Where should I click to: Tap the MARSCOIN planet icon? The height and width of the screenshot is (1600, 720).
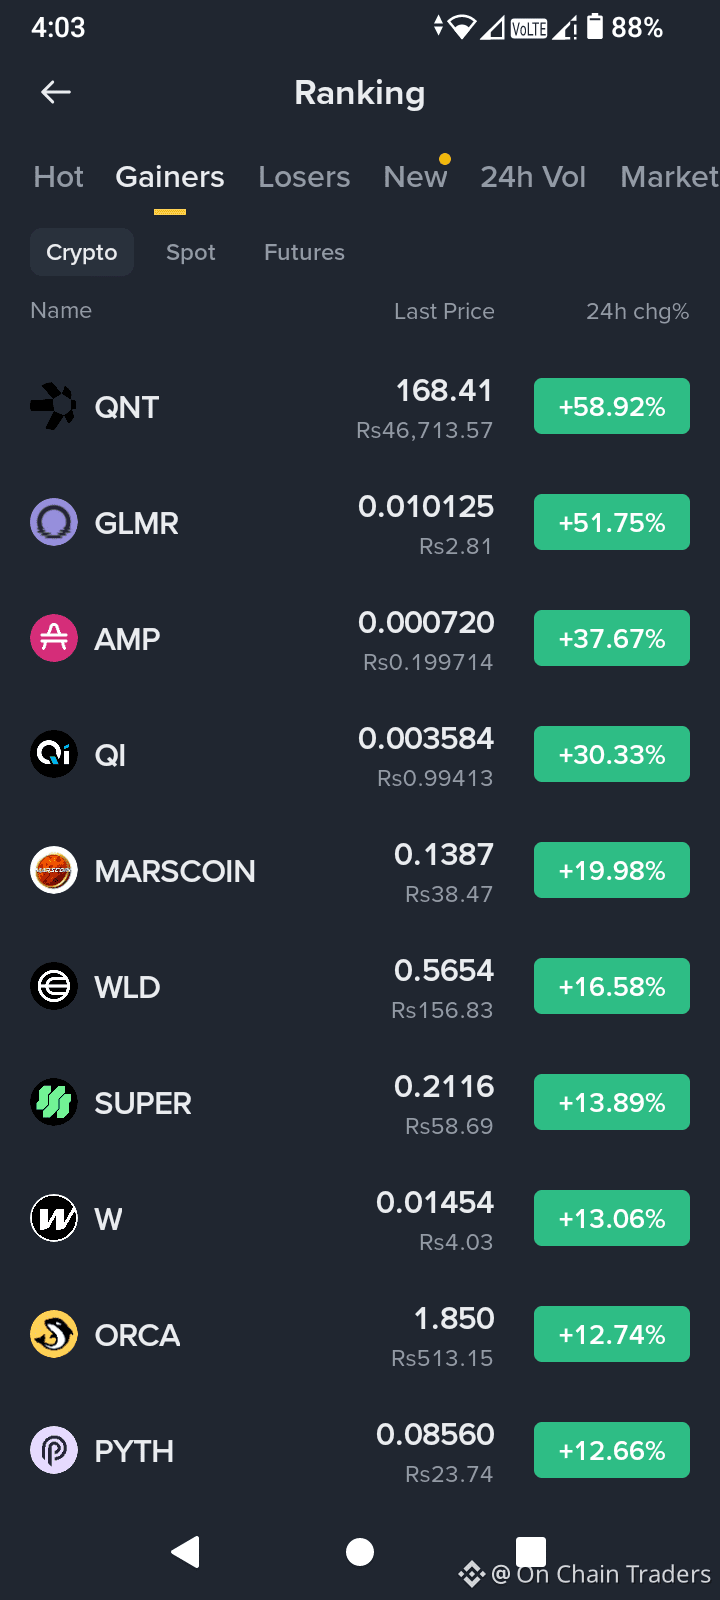54,870
